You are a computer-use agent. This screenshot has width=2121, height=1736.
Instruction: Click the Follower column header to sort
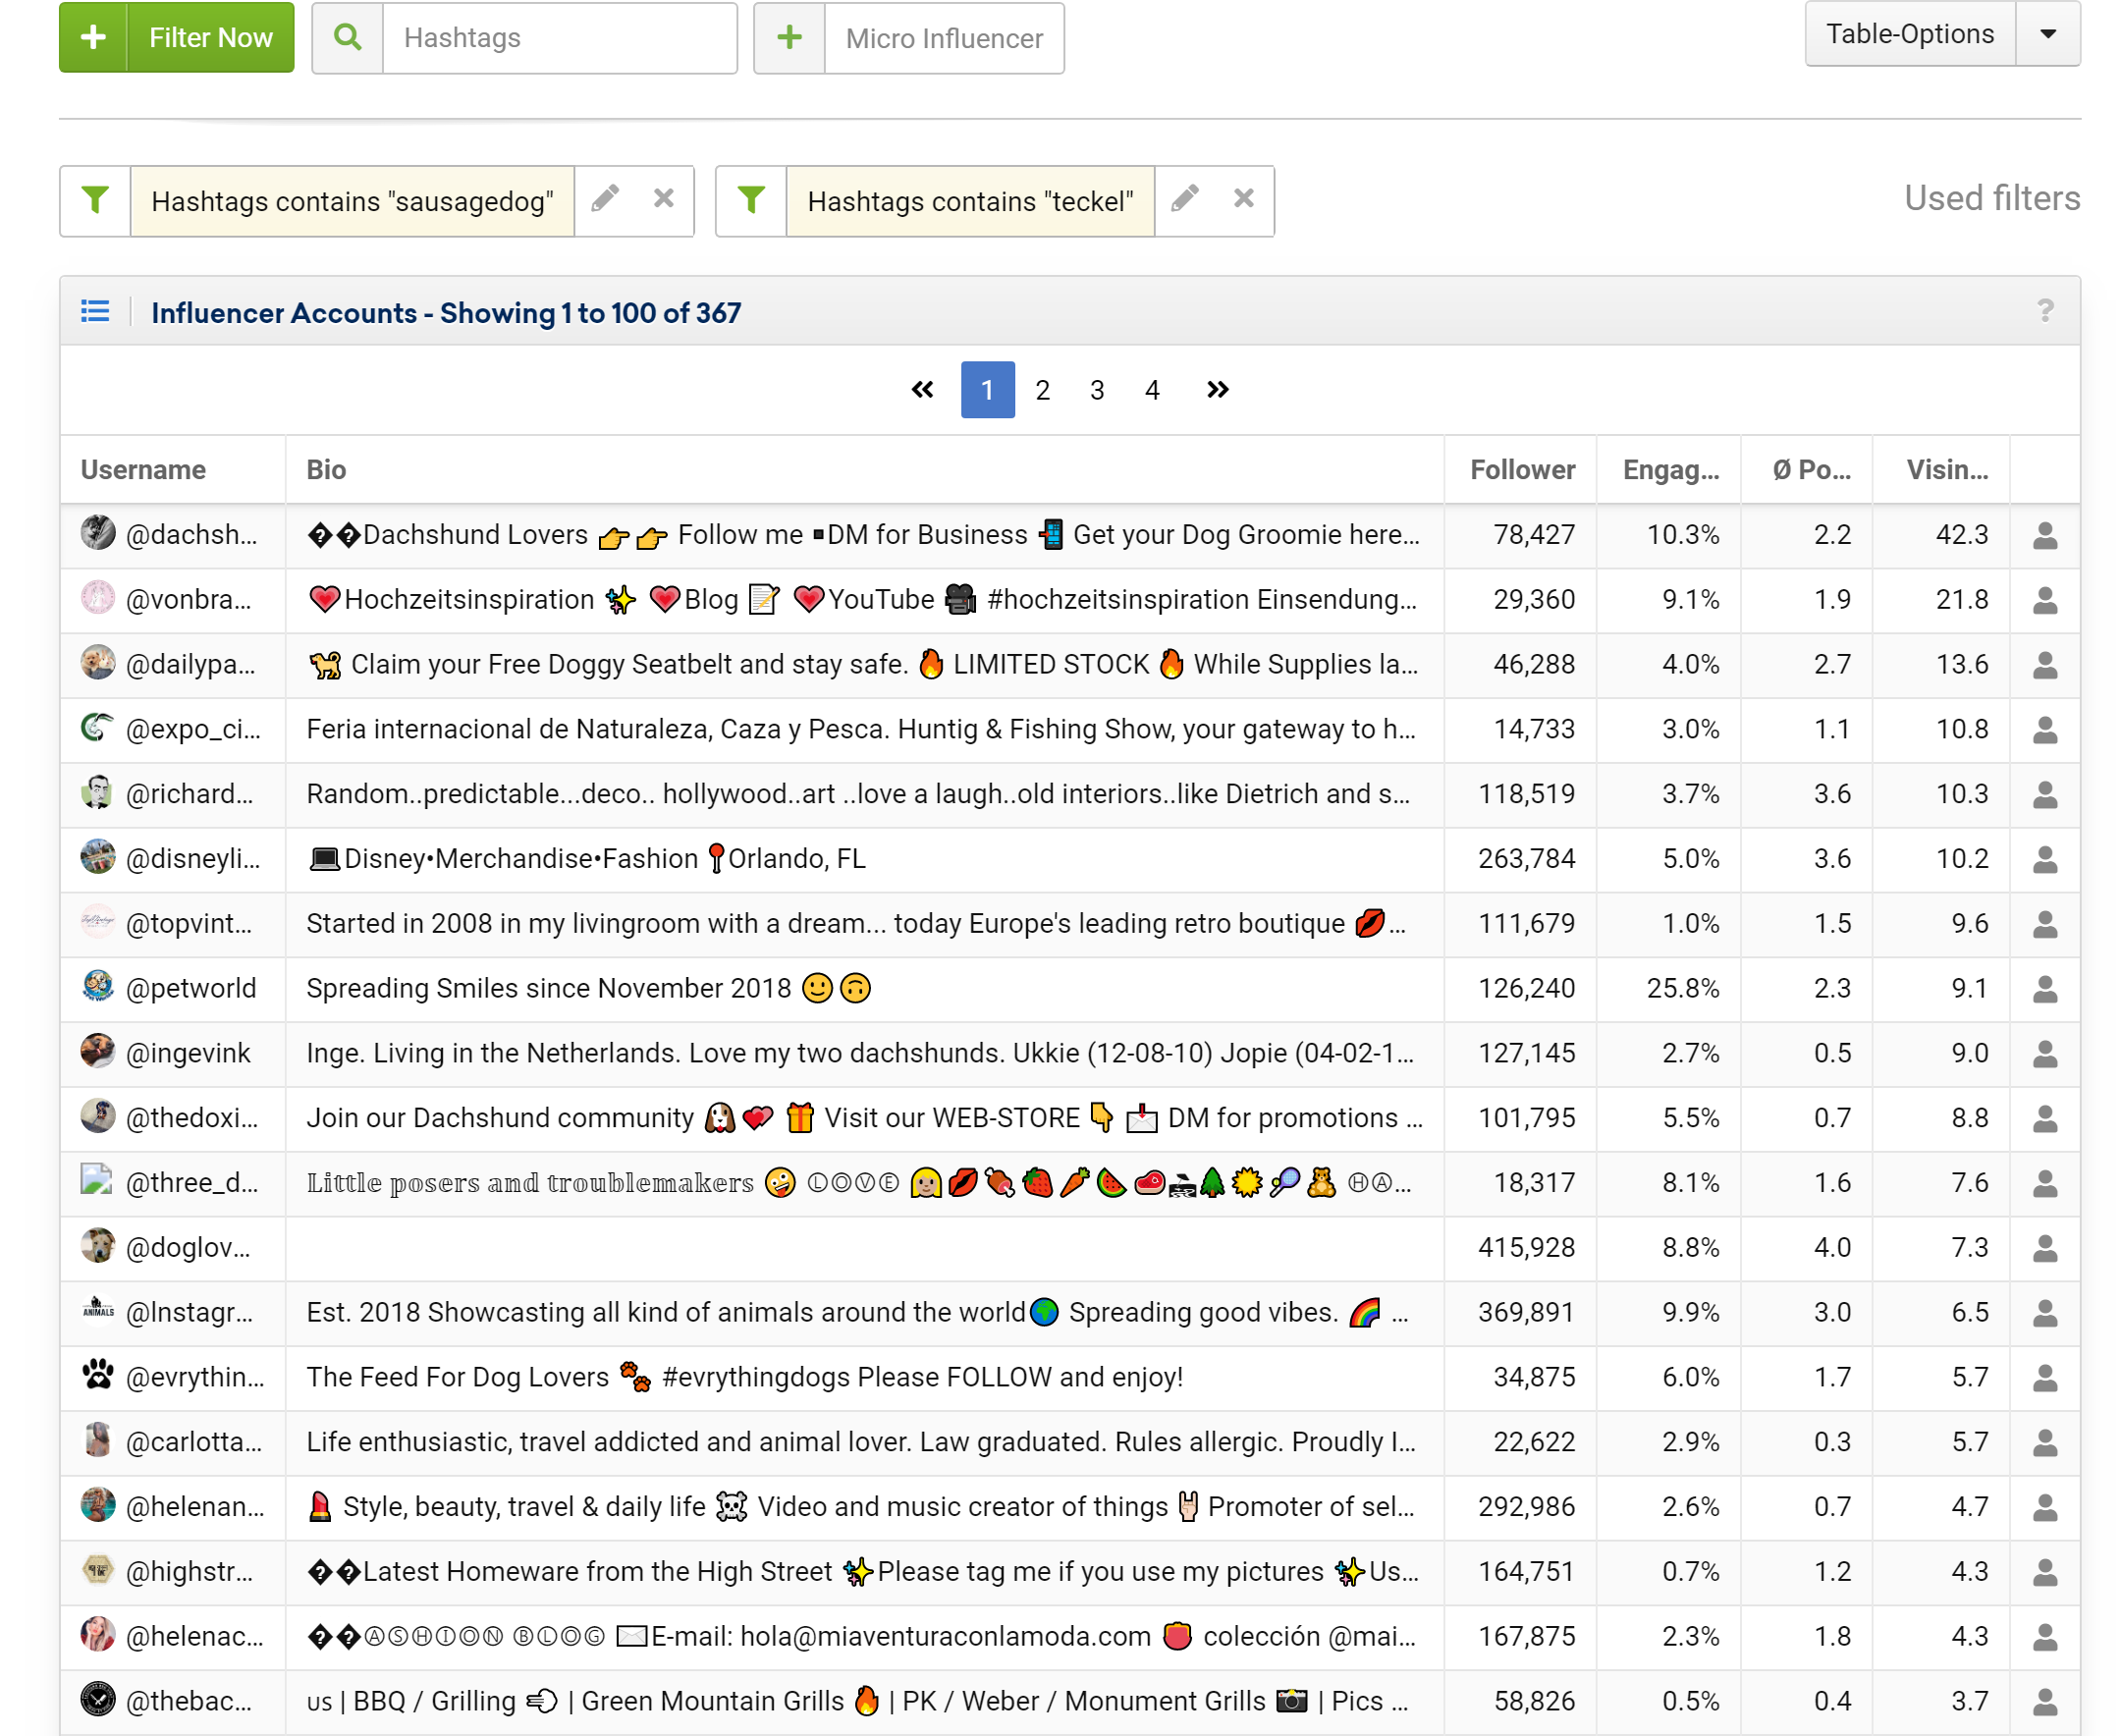pyautogui.click(x=1518, y=468)
